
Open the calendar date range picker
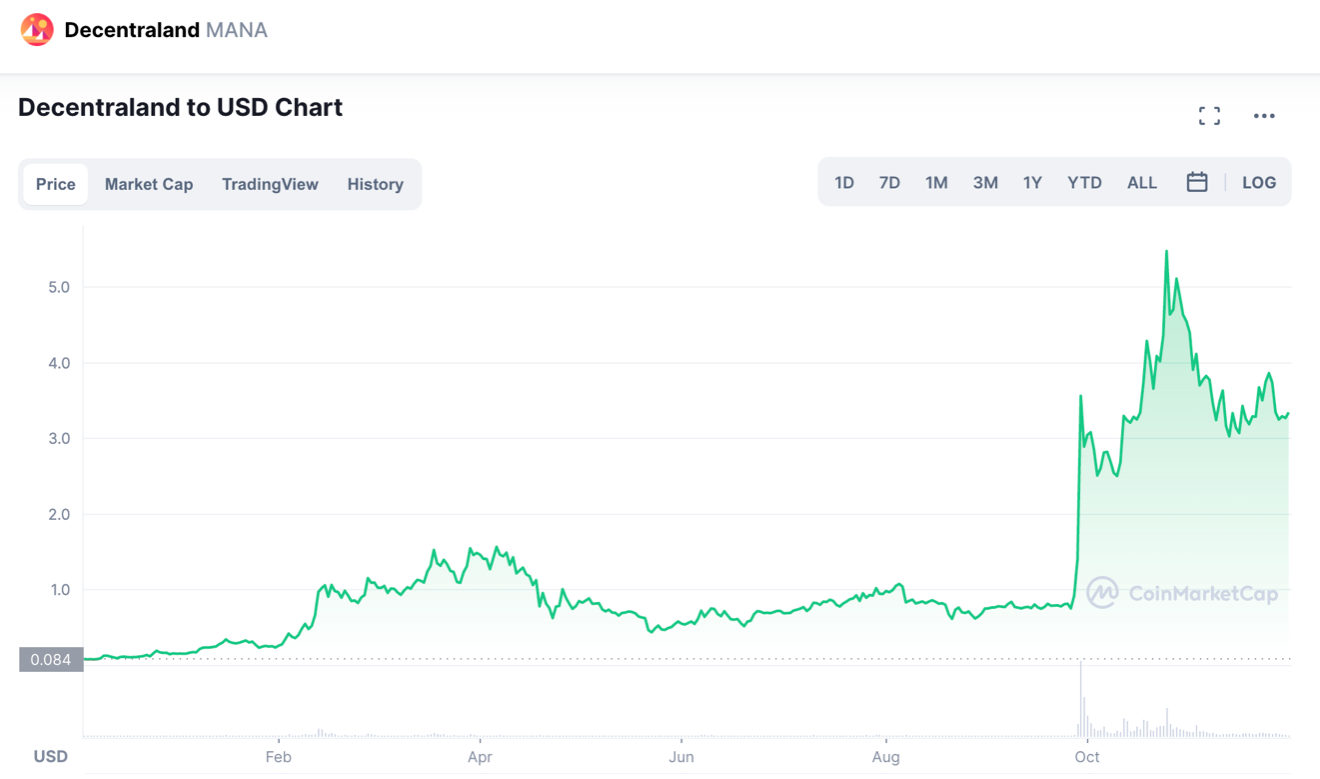pos(1197,182)
